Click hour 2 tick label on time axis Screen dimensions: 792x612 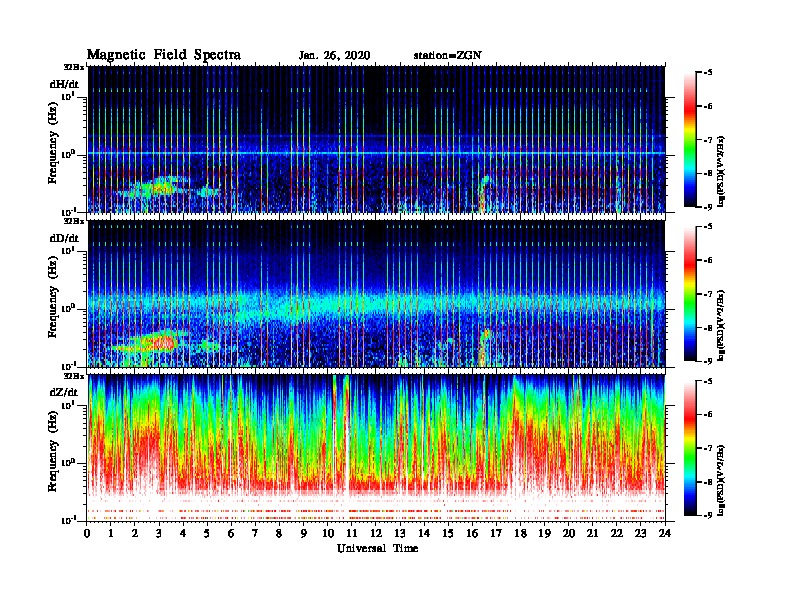[135, 534]
